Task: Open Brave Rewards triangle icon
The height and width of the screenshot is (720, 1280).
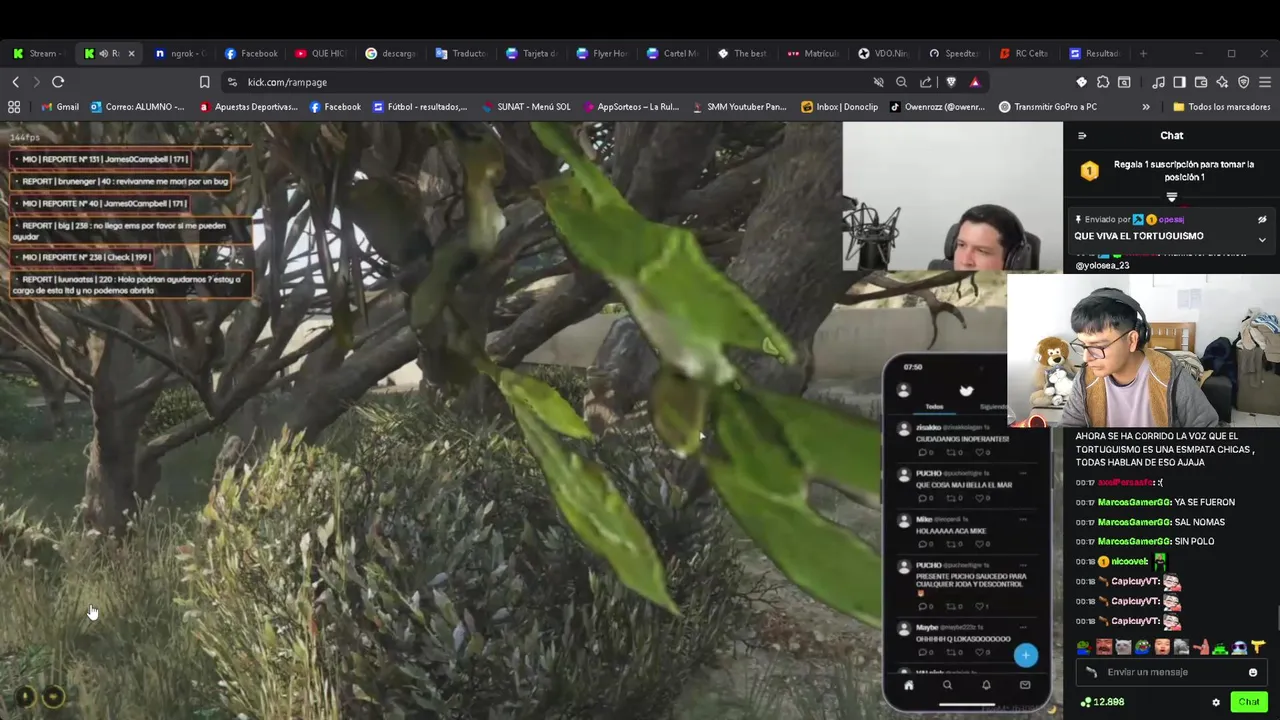Action: pyautogui.click(x=975, y=82)
